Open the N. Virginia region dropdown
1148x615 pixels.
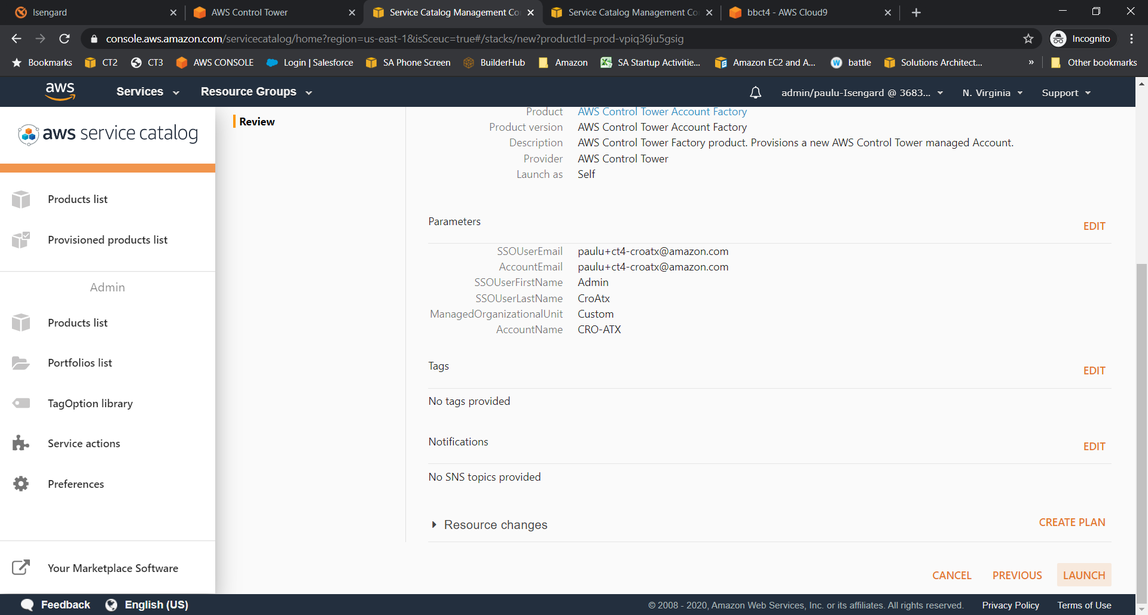click(992, 93)
